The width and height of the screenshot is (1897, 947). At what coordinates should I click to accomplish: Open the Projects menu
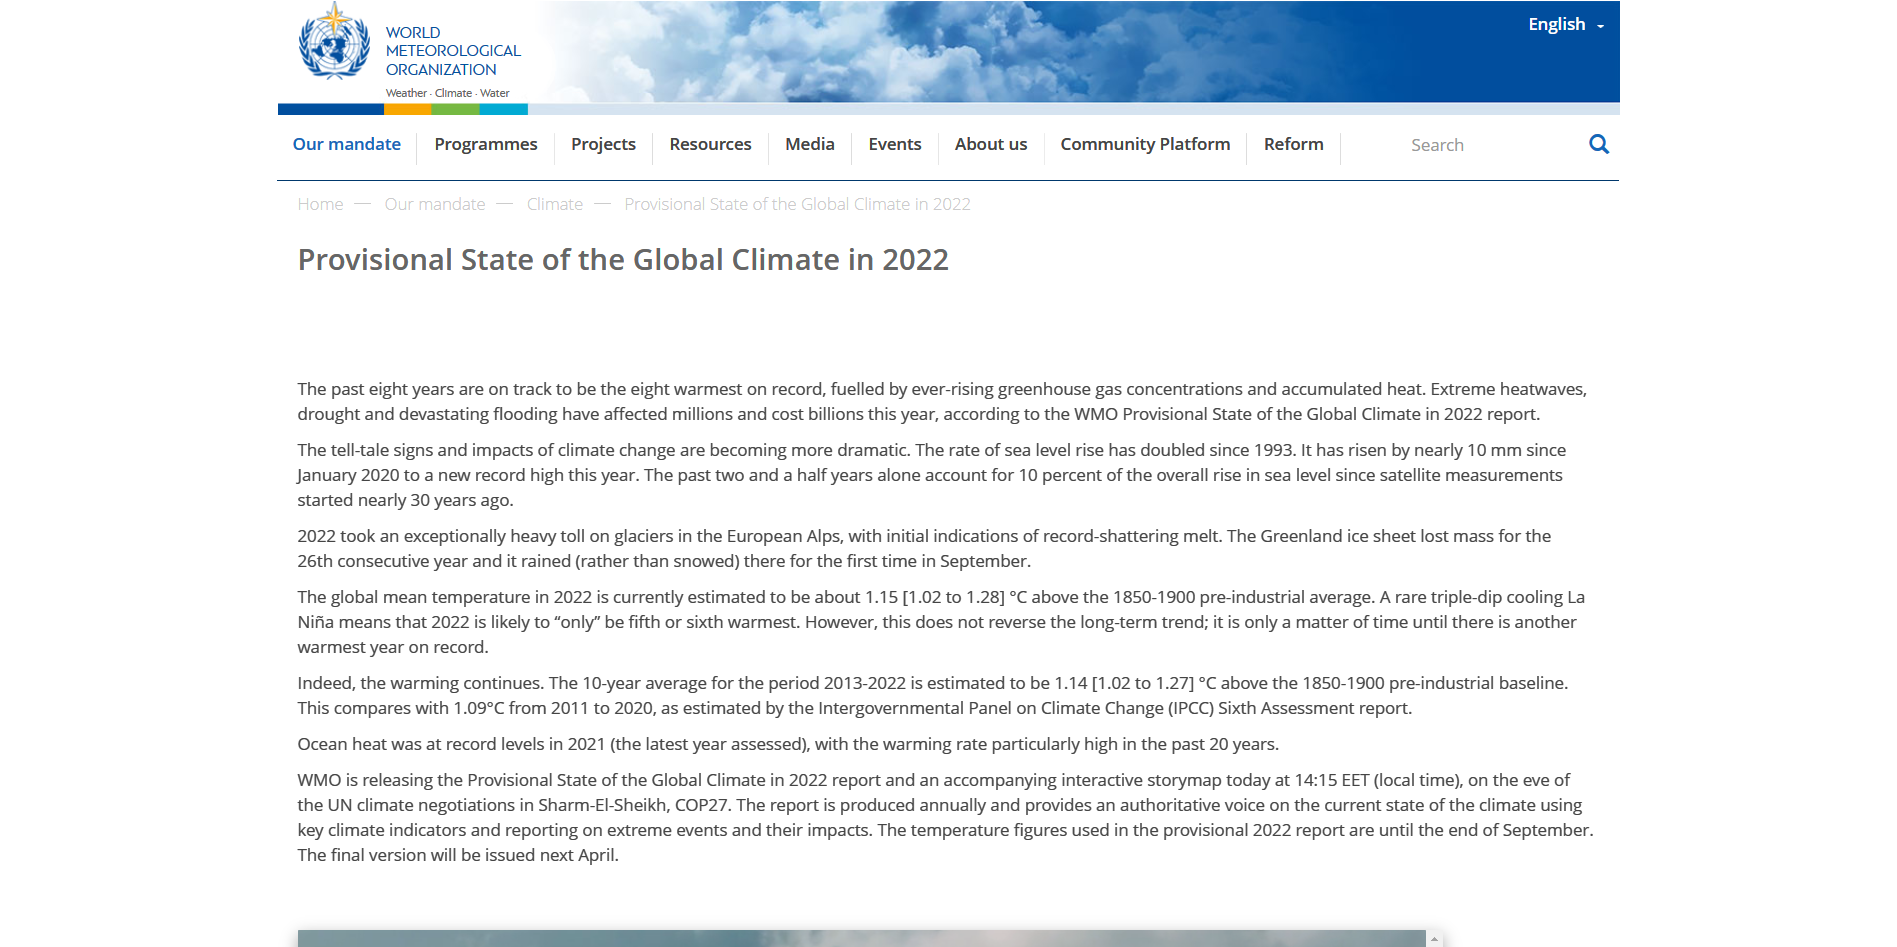603,144
